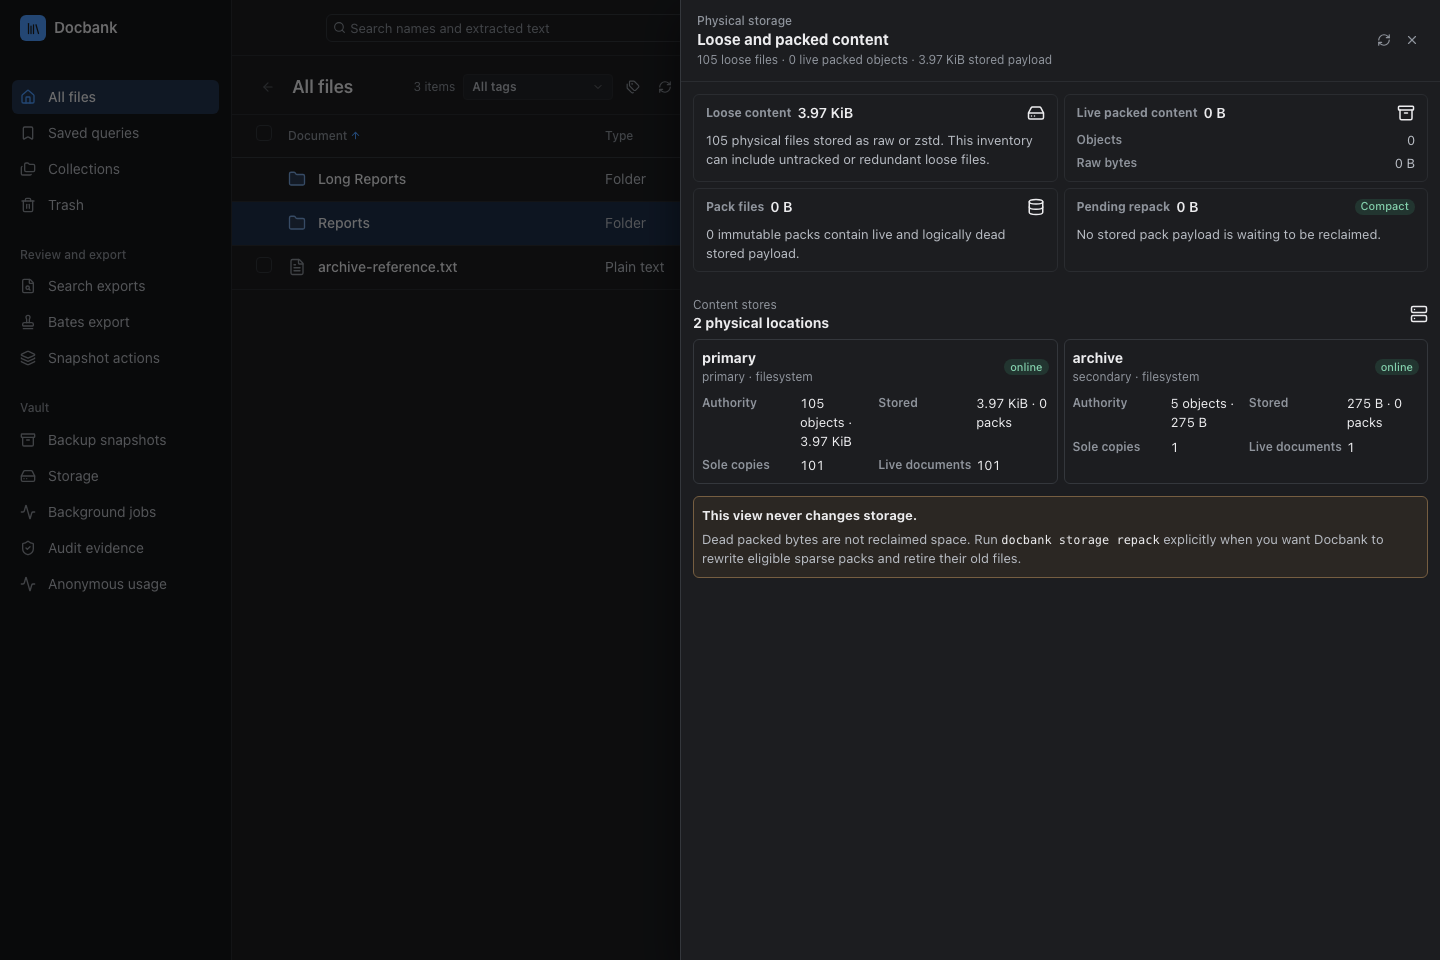Viewport: 1440px width, 960px height.
Task: Click the Background jobs activity icon
Action: (x=28, y=512)
